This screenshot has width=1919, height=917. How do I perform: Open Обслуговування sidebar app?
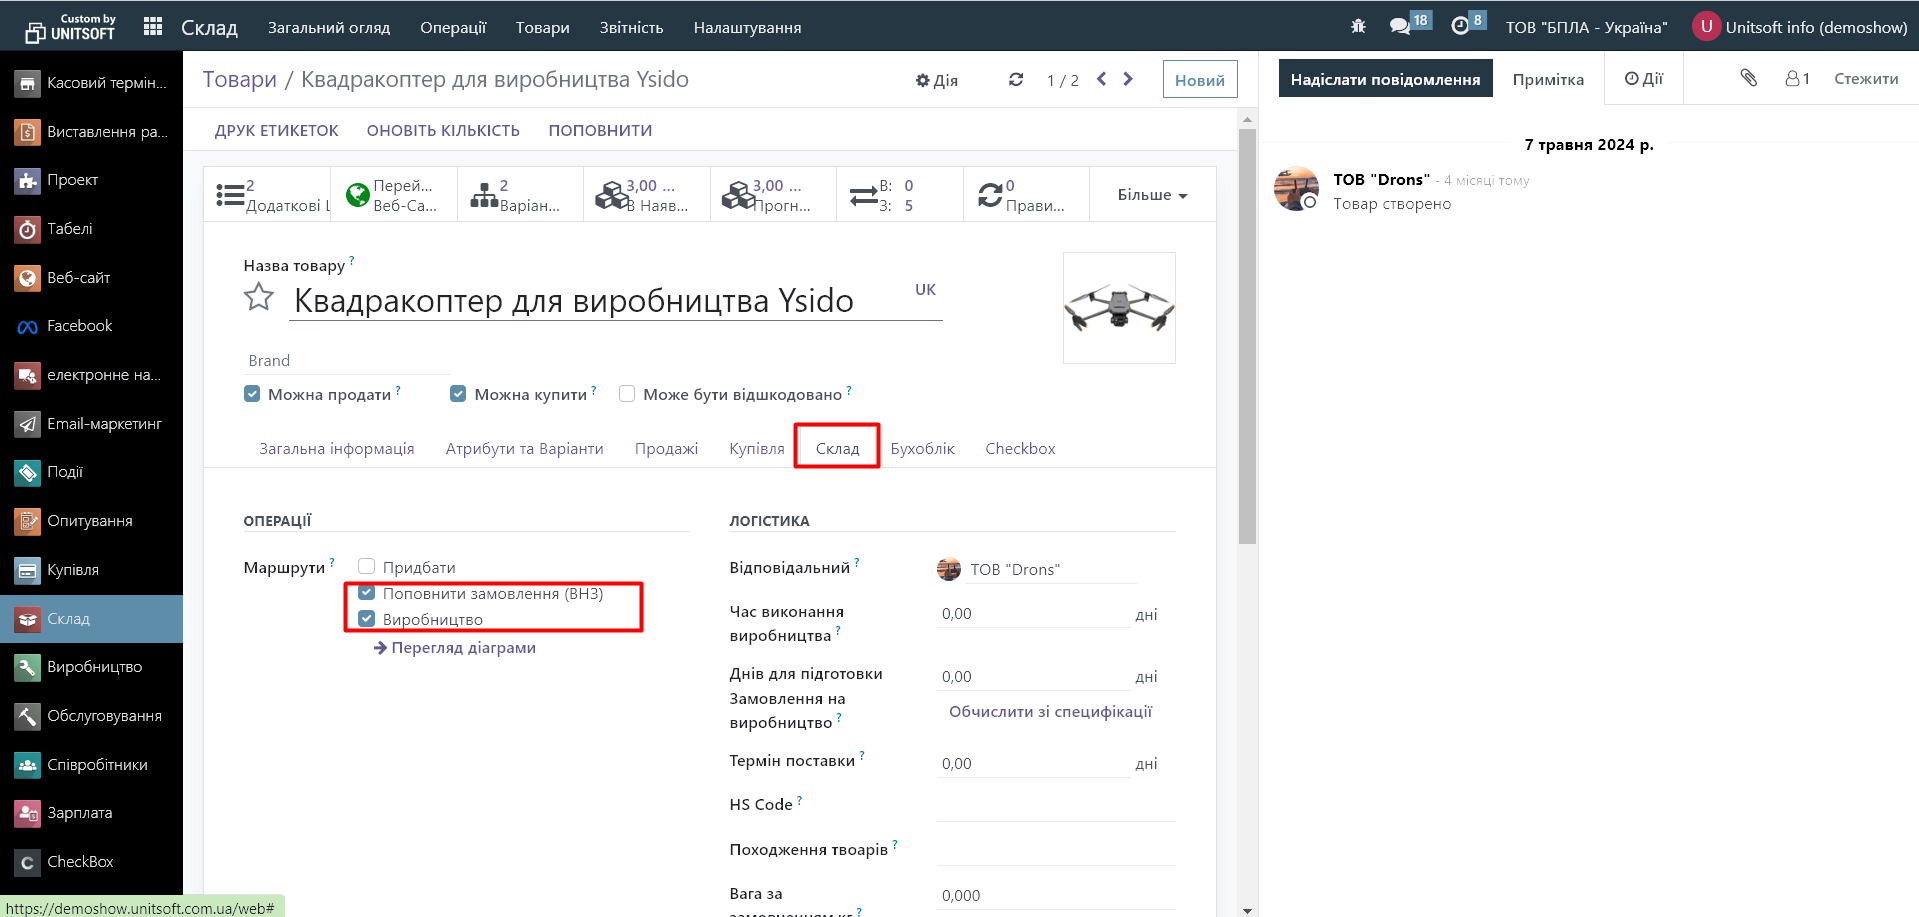(x=91, y=716)
